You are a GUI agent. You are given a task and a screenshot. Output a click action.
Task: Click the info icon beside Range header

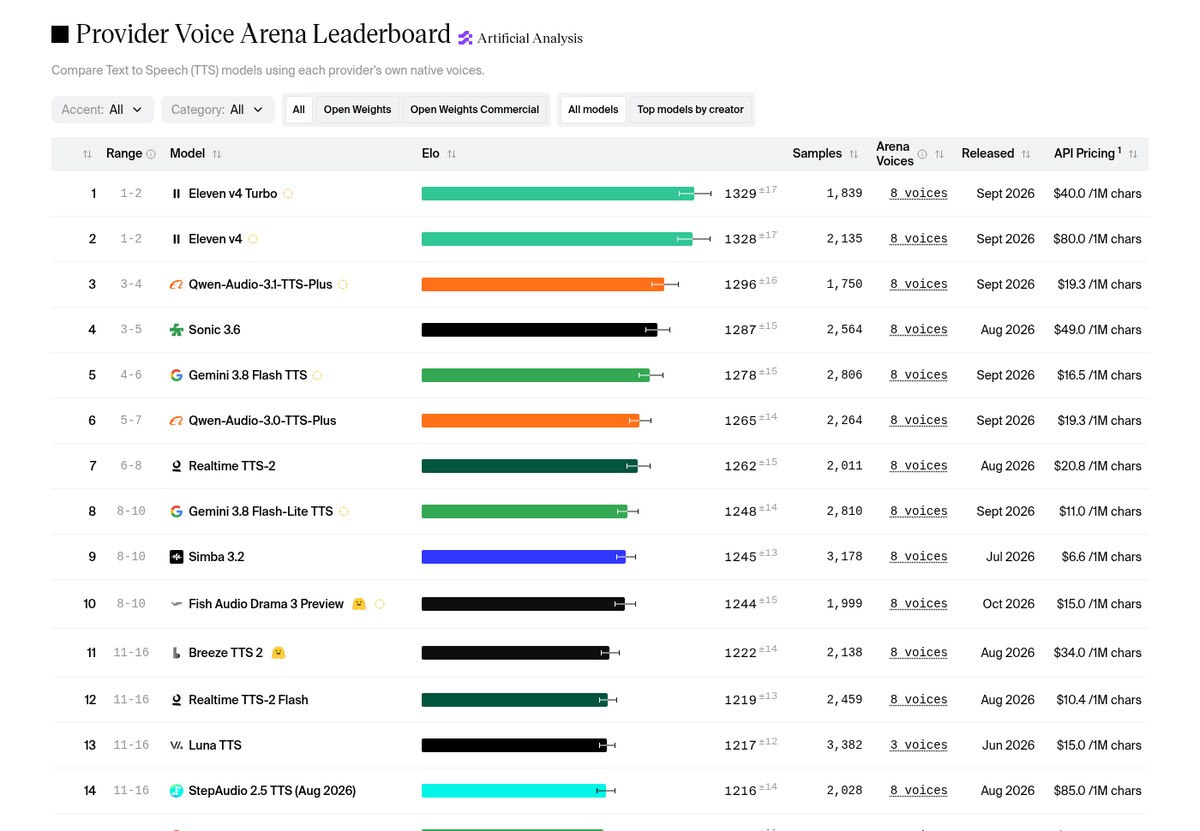point(151,154)
